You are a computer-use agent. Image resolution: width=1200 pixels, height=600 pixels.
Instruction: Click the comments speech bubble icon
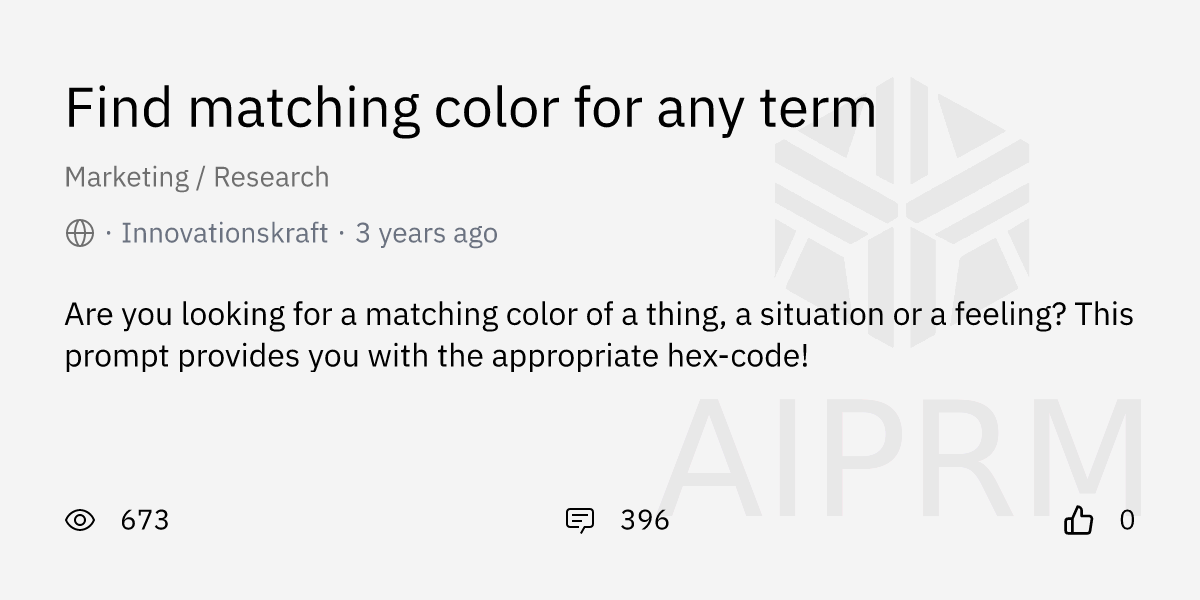click(580, 520)
